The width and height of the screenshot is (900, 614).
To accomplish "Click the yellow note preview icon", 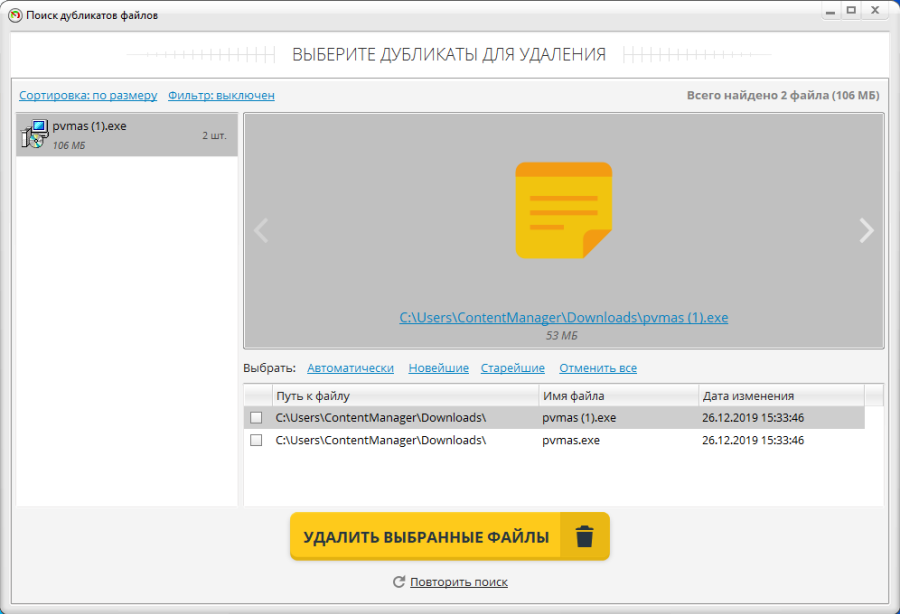I will coord(563,210).
